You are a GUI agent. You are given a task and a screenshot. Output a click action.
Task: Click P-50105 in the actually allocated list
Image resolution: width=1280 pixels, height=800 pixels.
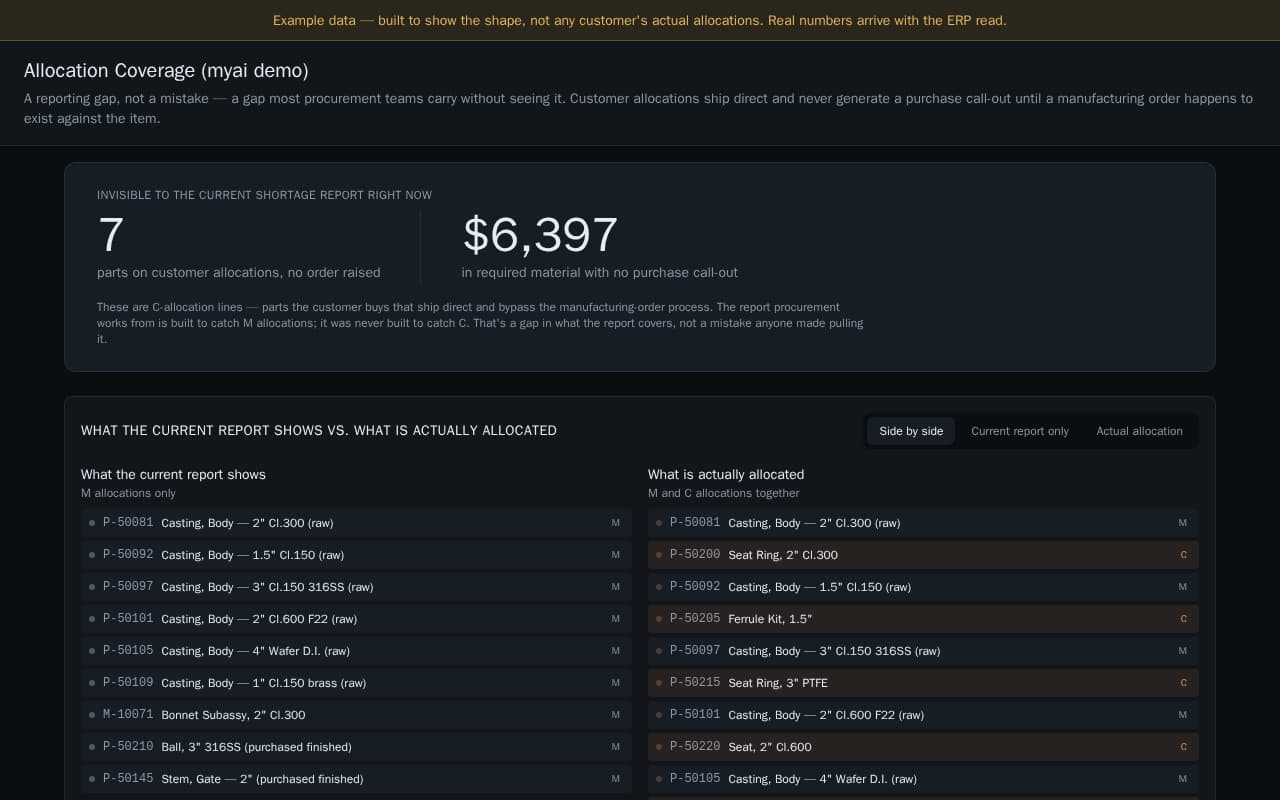(923, 779)
